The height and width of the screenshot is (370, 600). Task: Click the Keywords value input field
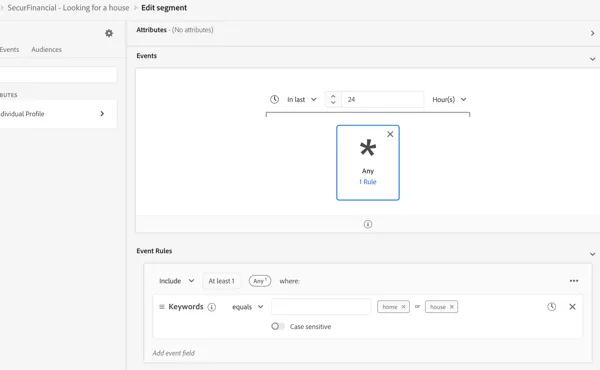tap(321, 307)
